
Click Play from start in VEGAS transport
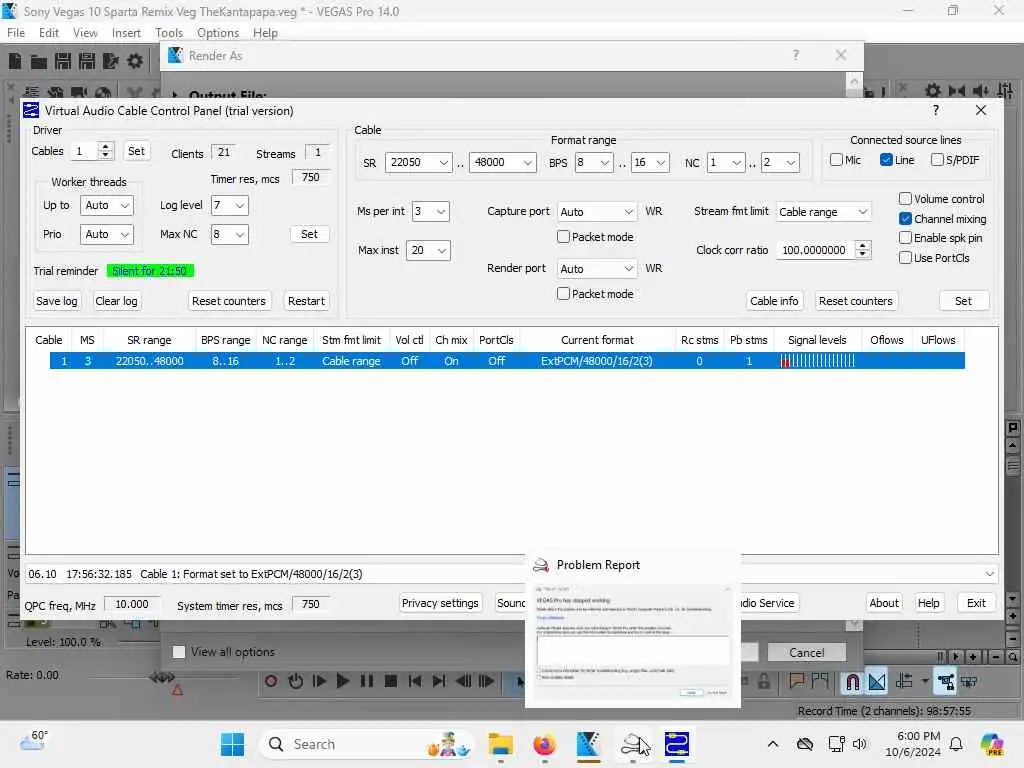click(x=319, y=681)
